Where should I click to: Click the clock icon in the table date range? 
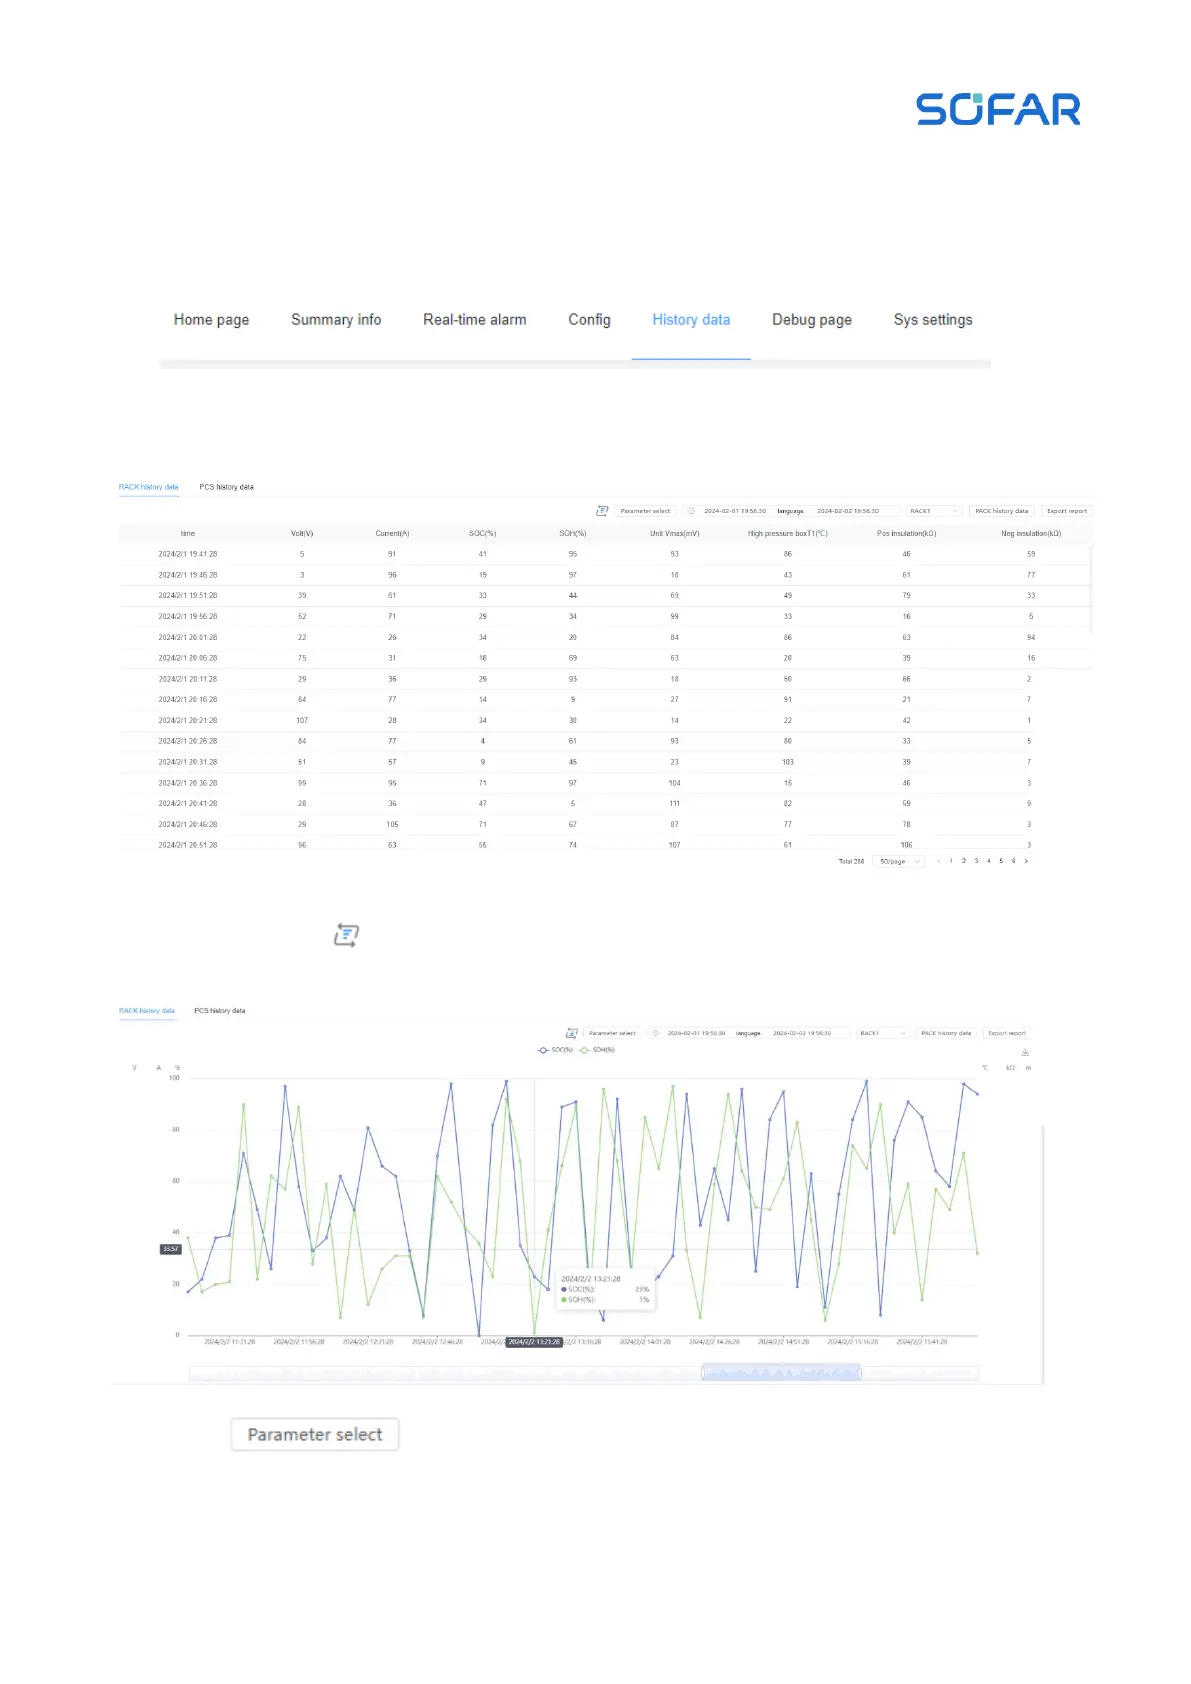pyautogui.click(x=691, y=511)
